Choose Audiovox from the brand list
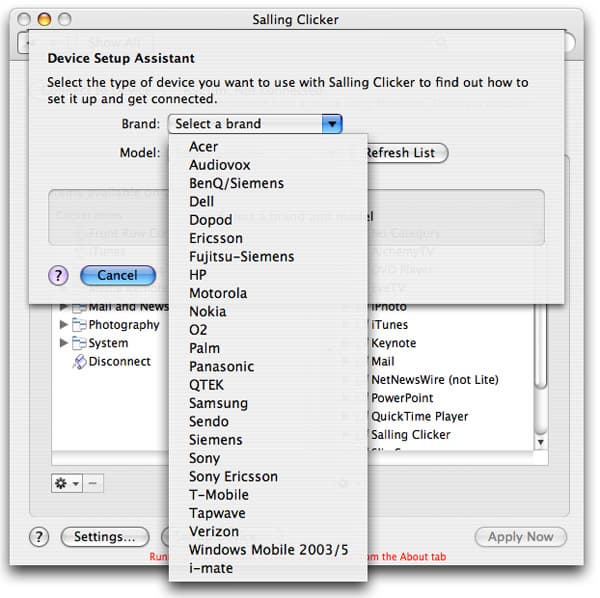The width and height of the screenshot is (600, 598). pos(268,165)
